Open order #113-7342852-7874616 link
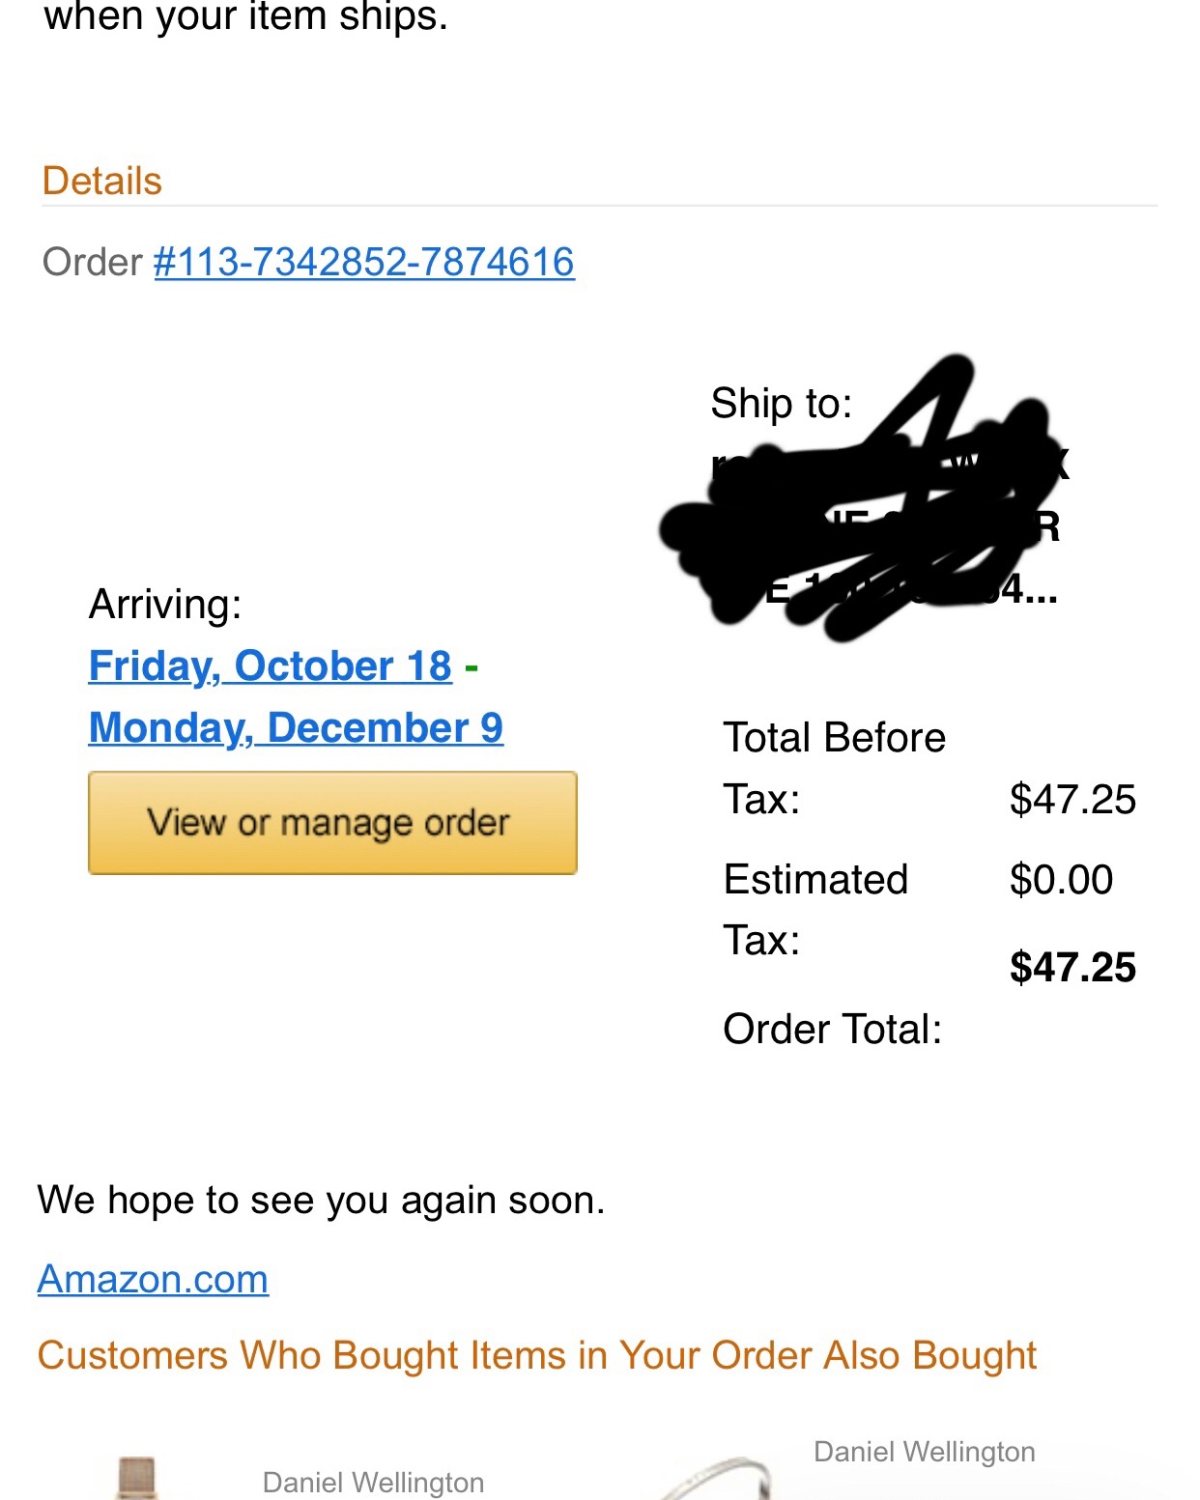Image resolution: width=1200 pixels, height=1500 pixels. pyautogui.click(x=364, y=262)
